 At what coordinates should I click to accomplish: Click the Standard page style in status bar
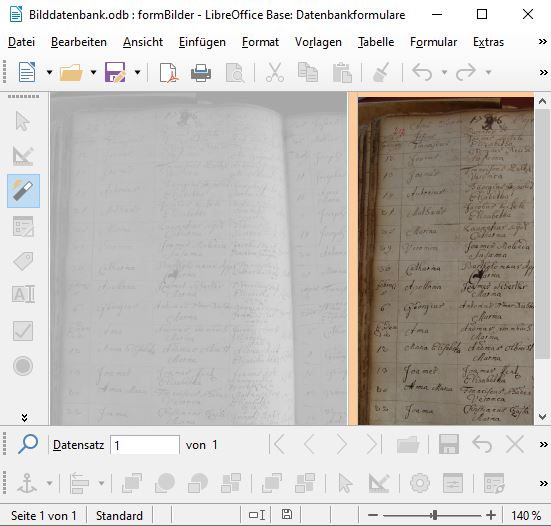pyautogui.click(x=119, y=515)
